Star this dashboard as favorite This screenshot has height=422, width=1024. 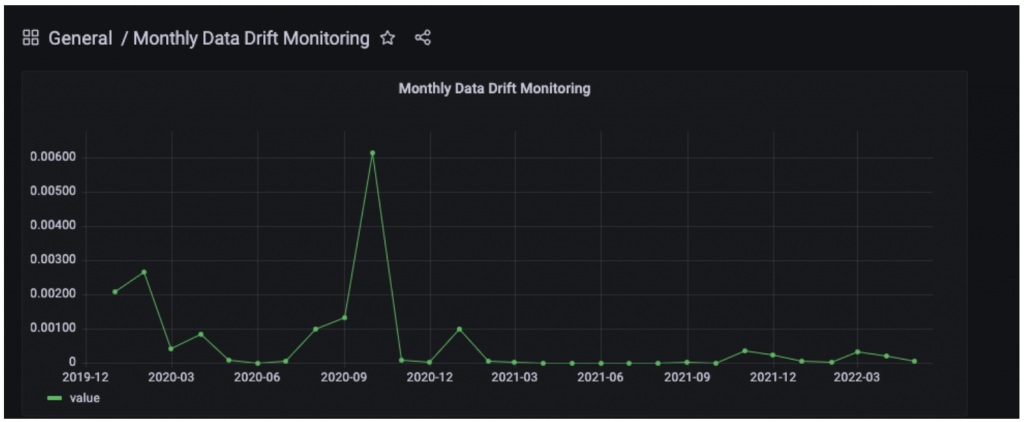tap(388, 39)
